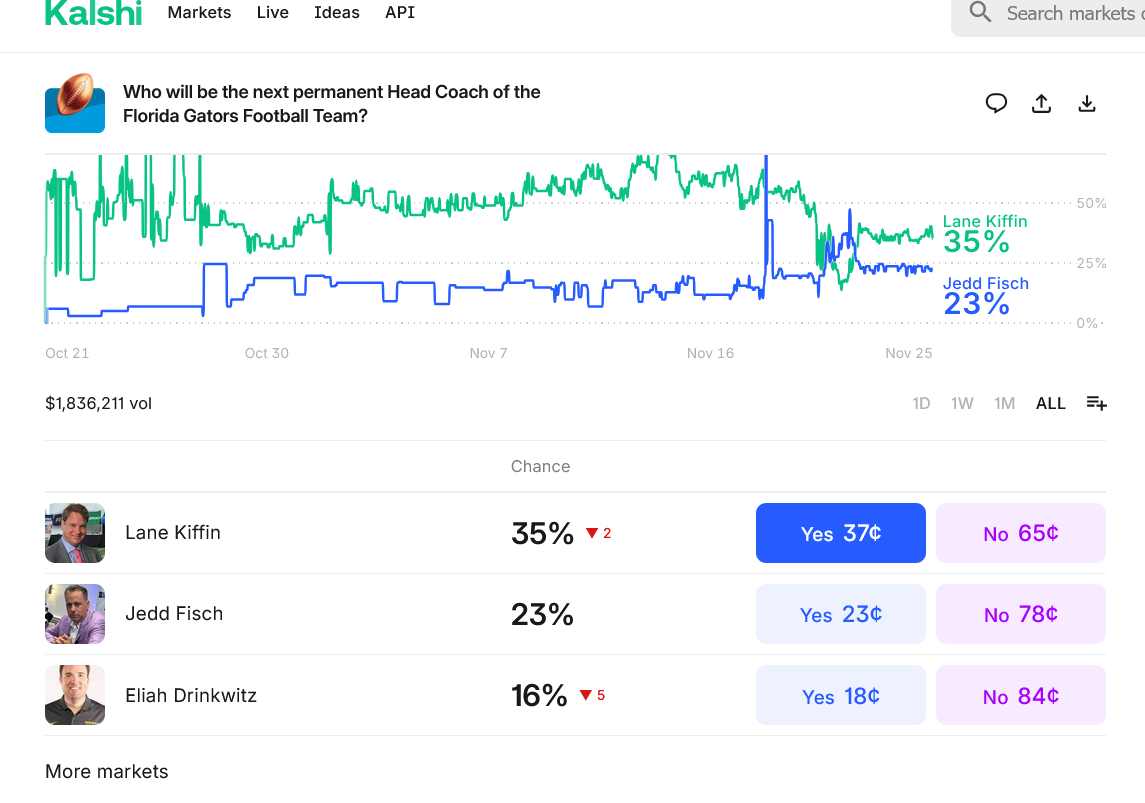Click the Search markets input field
1145x803 pixels.
tap(1072, 13)
